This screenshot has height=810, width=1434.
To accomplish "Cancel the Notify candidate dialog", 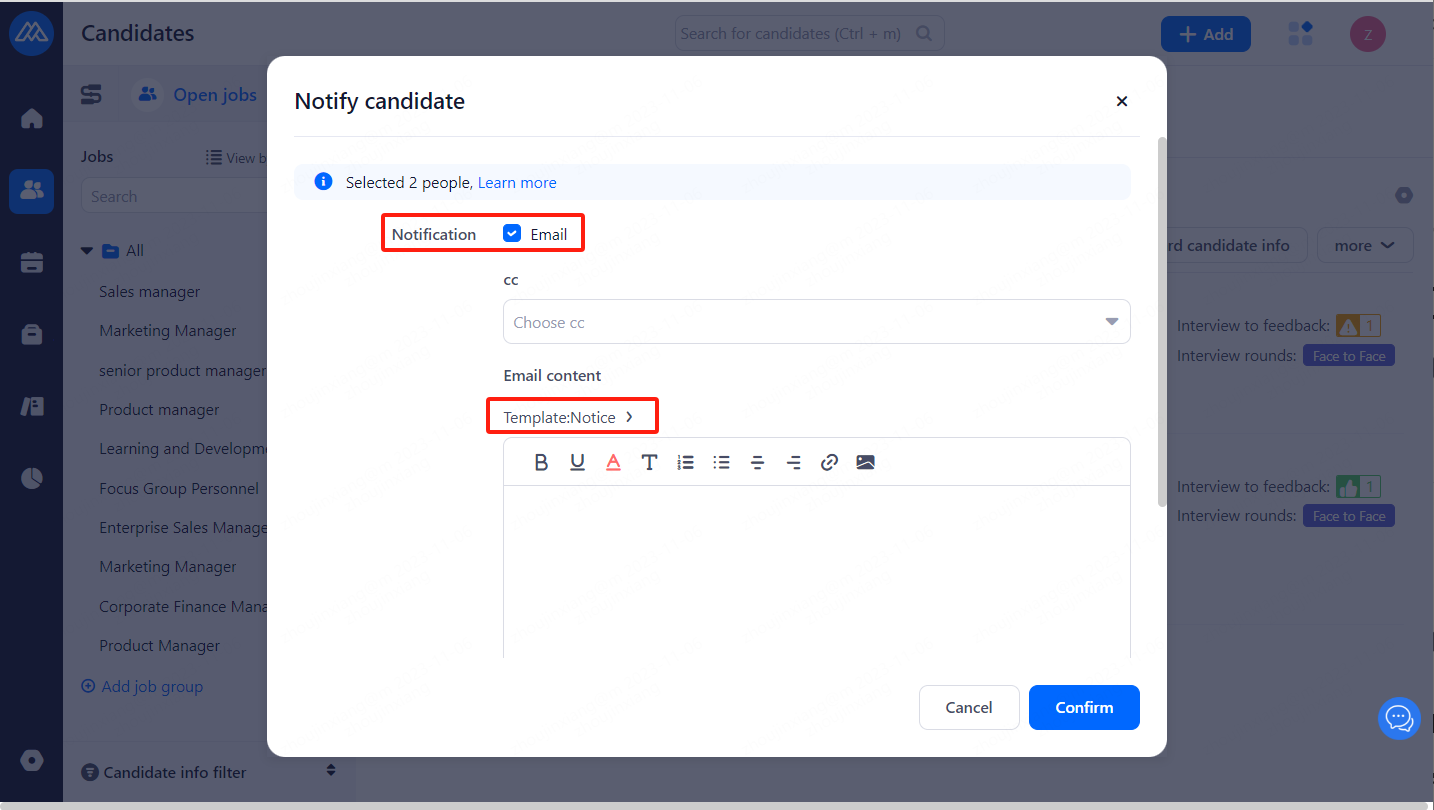I will tap(968, 707).
